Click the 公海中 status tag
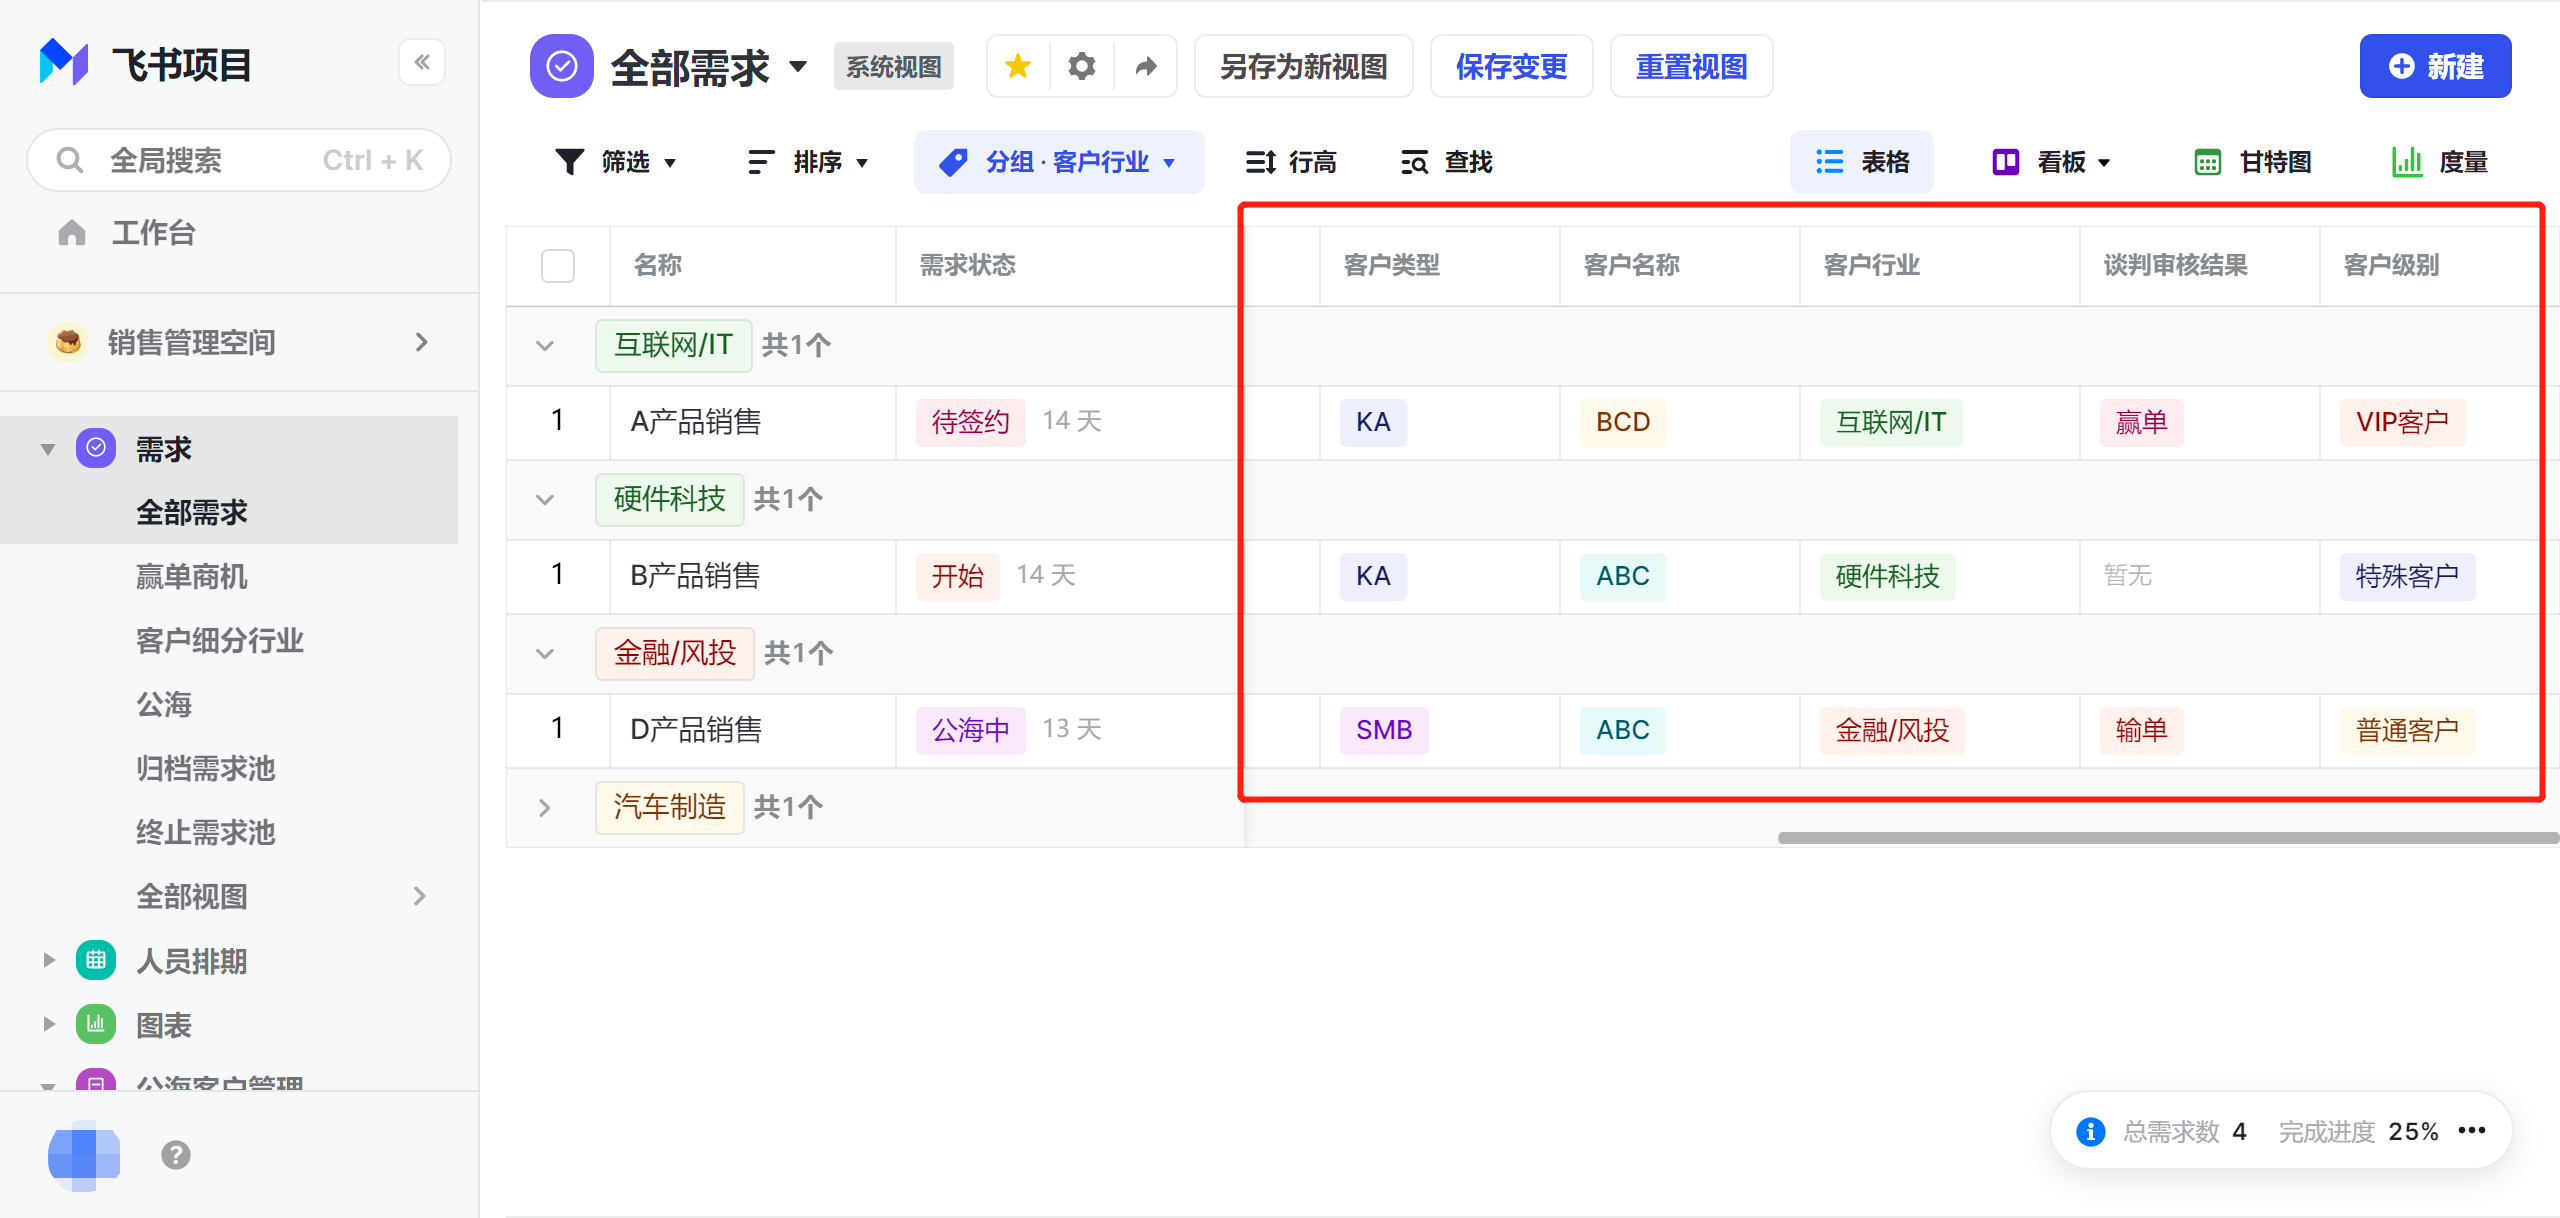 click(x=971, y=730)
